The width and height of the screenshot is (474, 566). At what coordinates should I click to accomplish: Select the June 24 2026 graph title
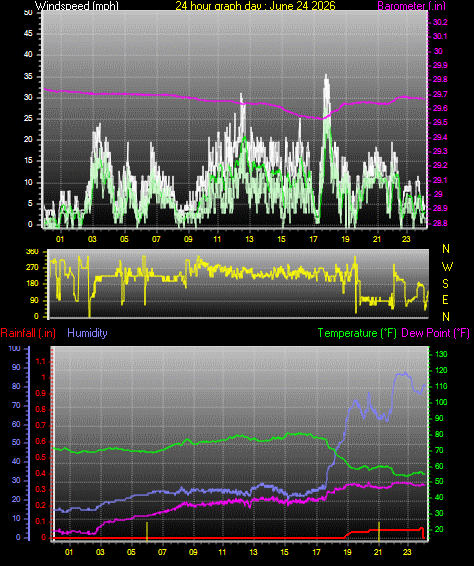[x=256, y=5]
